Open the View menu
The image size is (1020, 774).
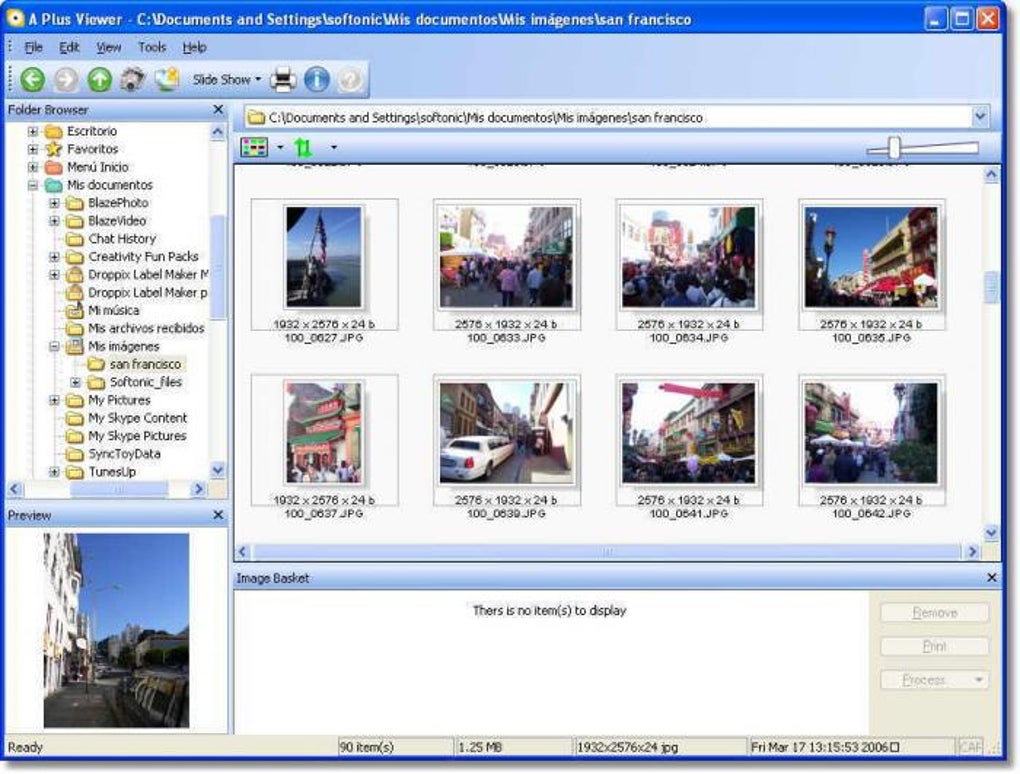pos(107,47)
